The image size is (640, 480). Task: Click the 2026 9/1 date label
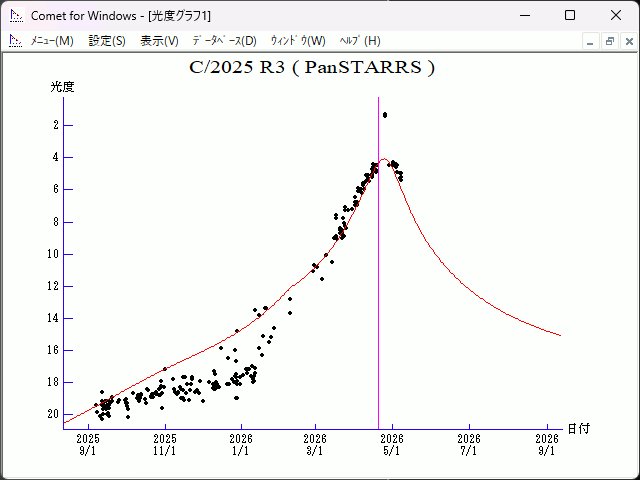coord(547,445)
